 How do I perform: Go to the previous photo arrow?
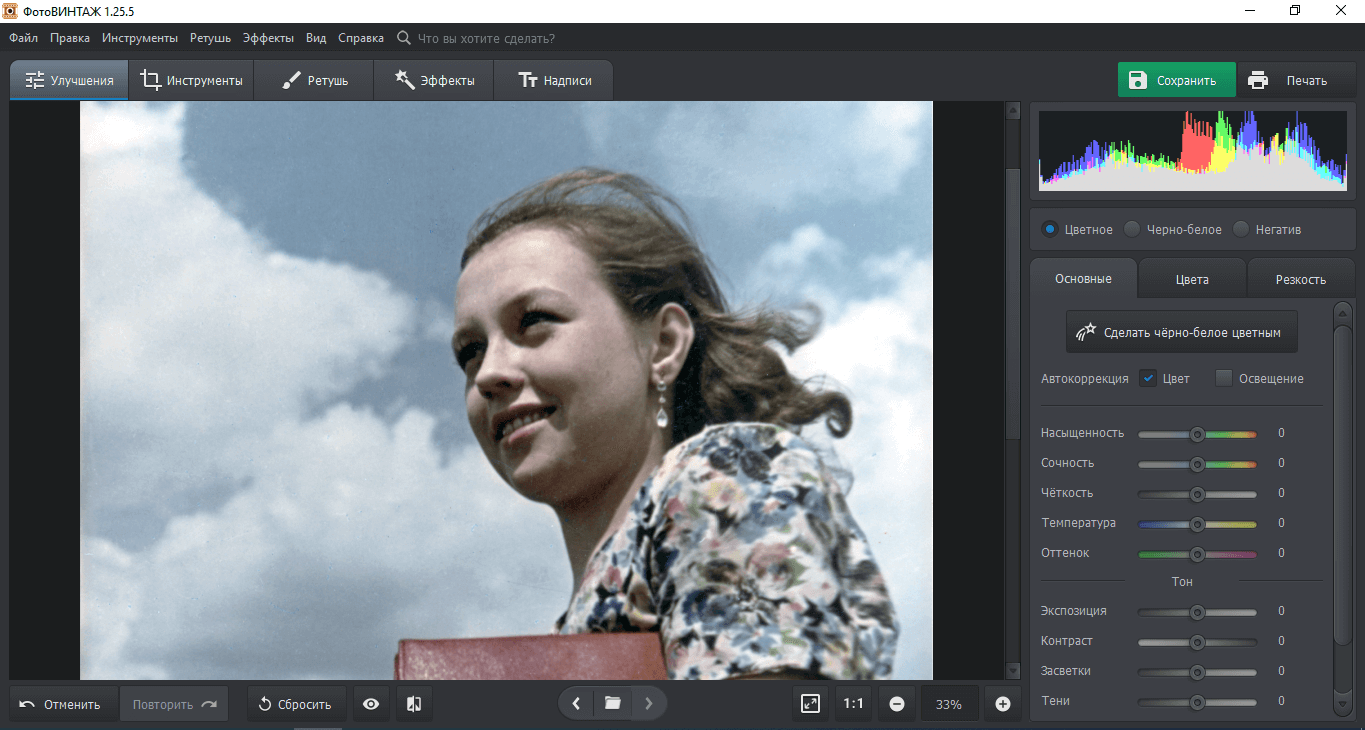(576, 704)
